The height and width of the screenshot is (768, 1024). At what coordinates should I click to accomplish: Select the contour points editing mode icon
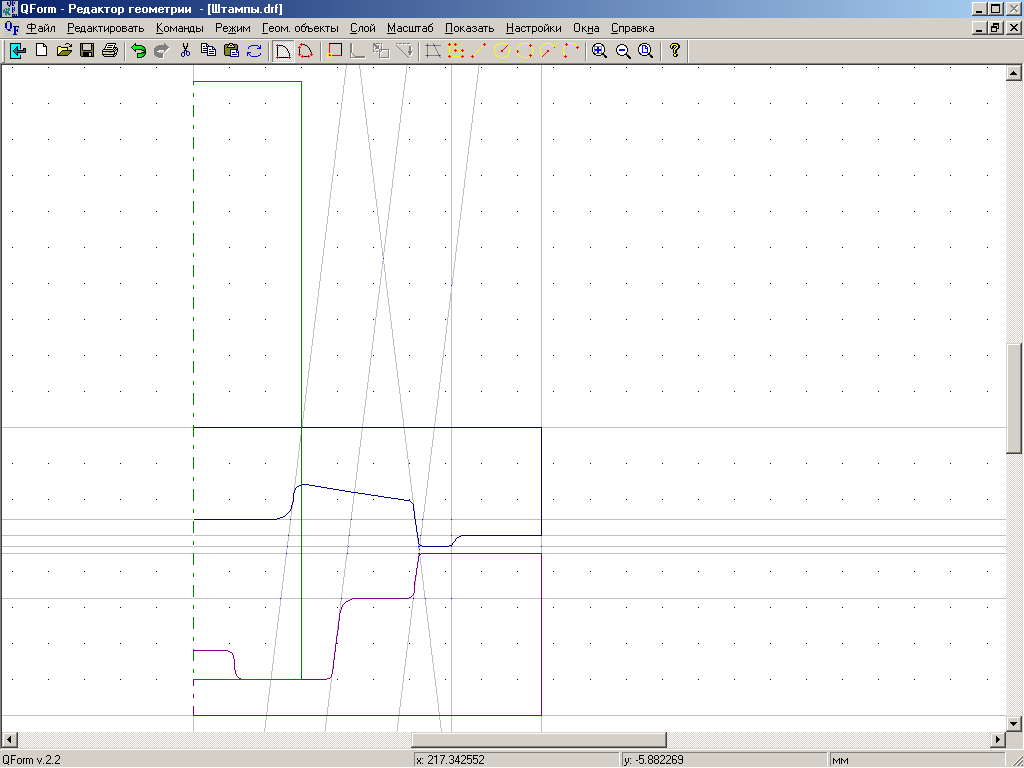coord(305,51)
